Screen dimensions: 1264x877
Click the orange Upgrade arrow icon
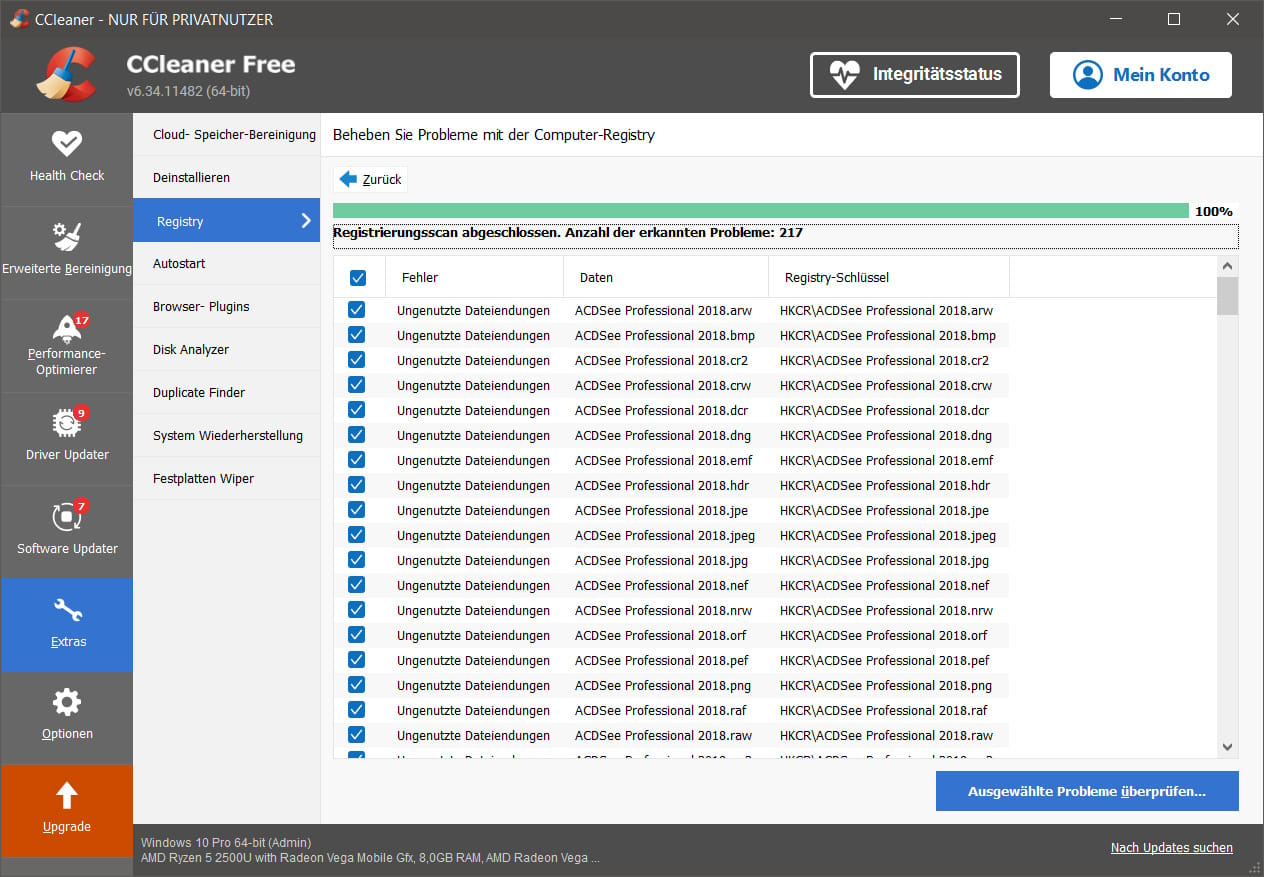[x=66, y=793]
